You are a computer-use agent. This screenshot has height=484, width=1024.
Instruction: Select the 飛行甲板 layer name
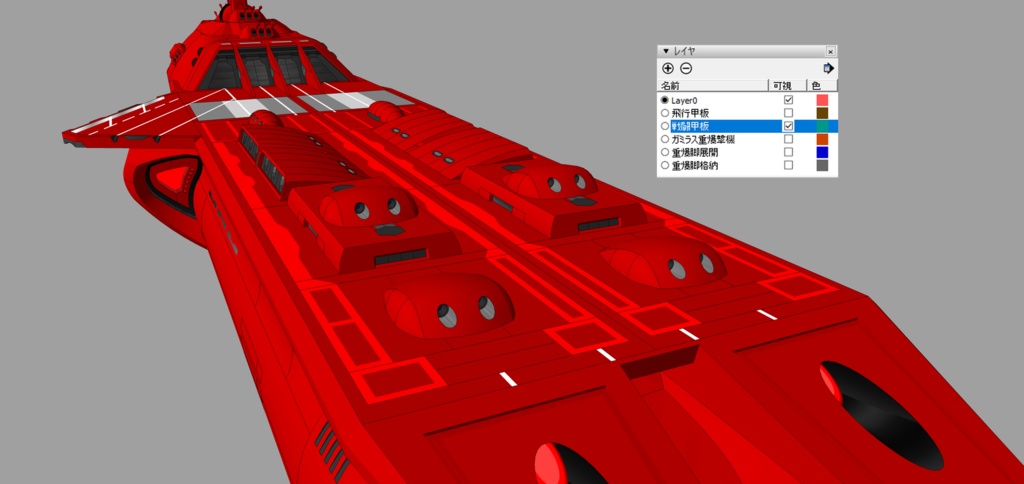tap(690, 113)
